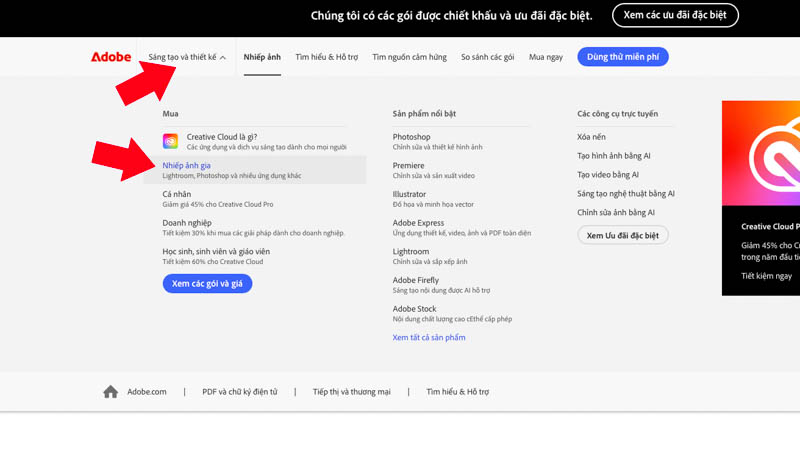Click the home icon beside Adobe.com
The height and width of the screenshot is (450, 800).
tap(111, 392)
